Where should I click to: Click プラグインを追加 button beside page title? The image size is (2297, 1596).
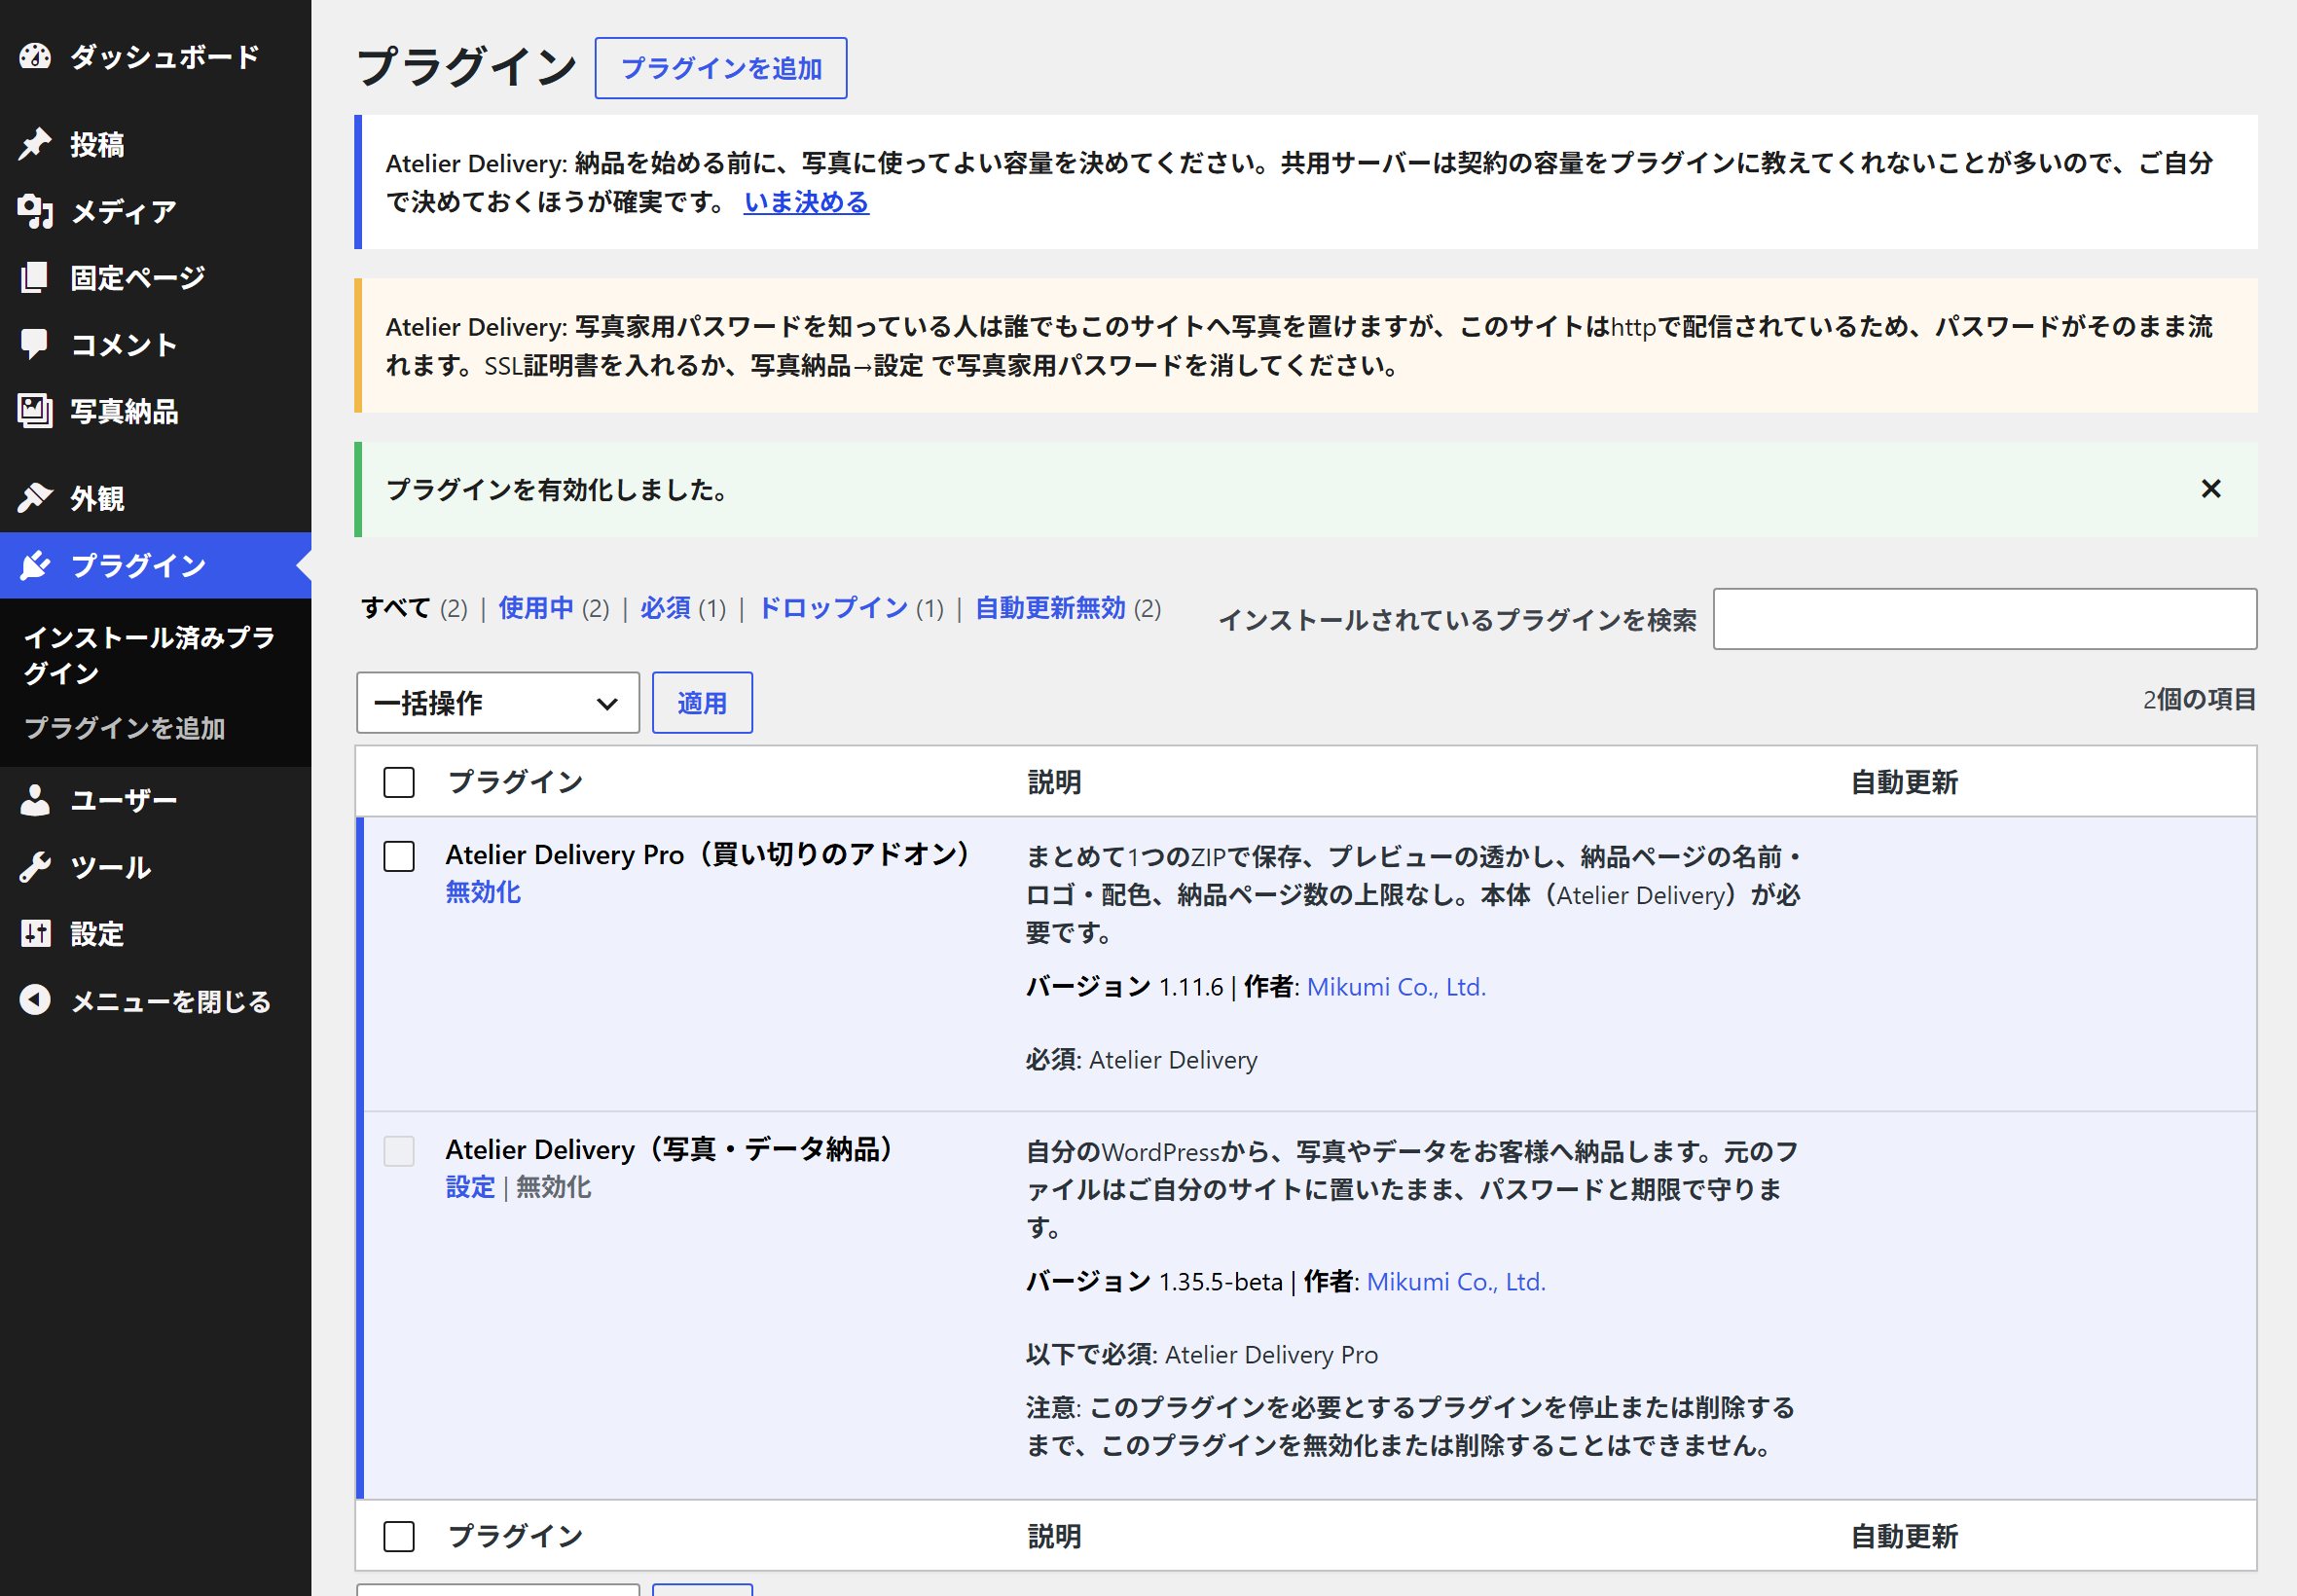(x=721, y=68)
